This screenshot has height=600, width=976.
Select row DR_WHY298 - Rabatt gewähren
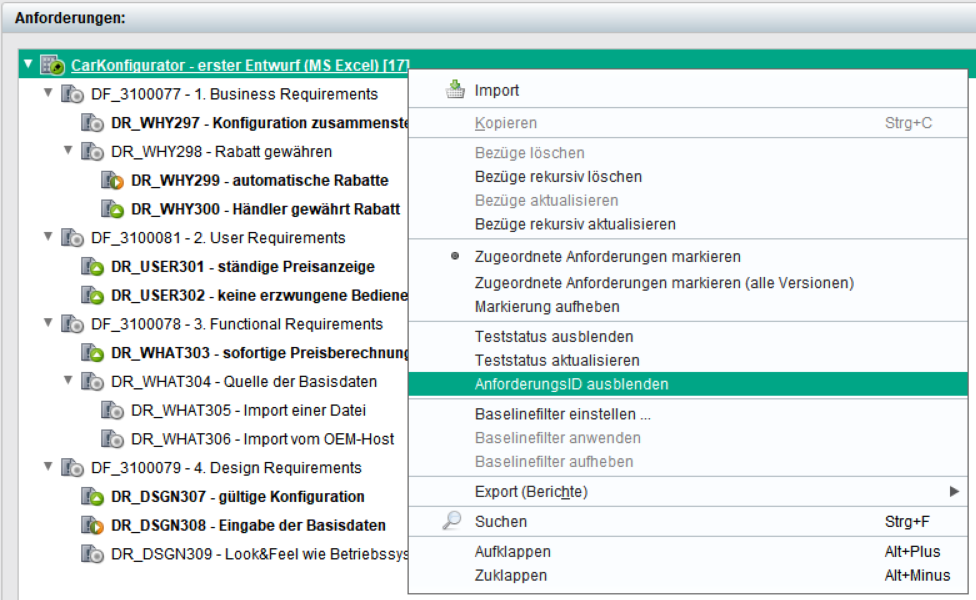pos(222,152)
